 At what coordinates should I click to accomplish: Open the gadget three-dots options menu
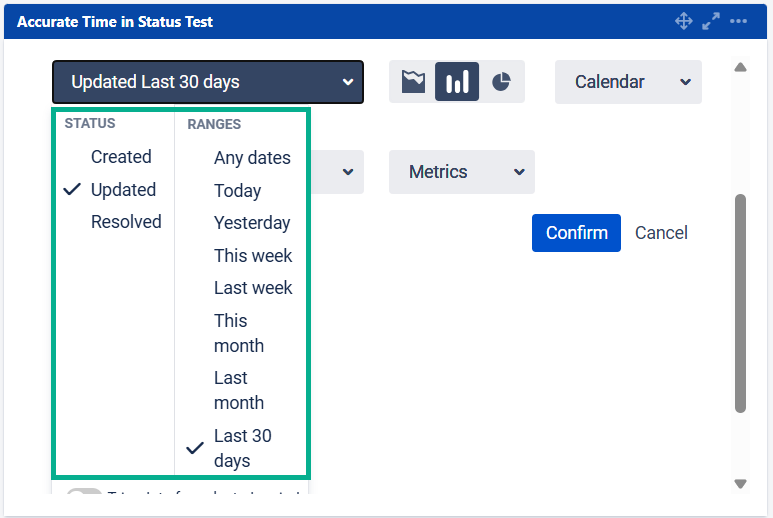tap(739, 21)
